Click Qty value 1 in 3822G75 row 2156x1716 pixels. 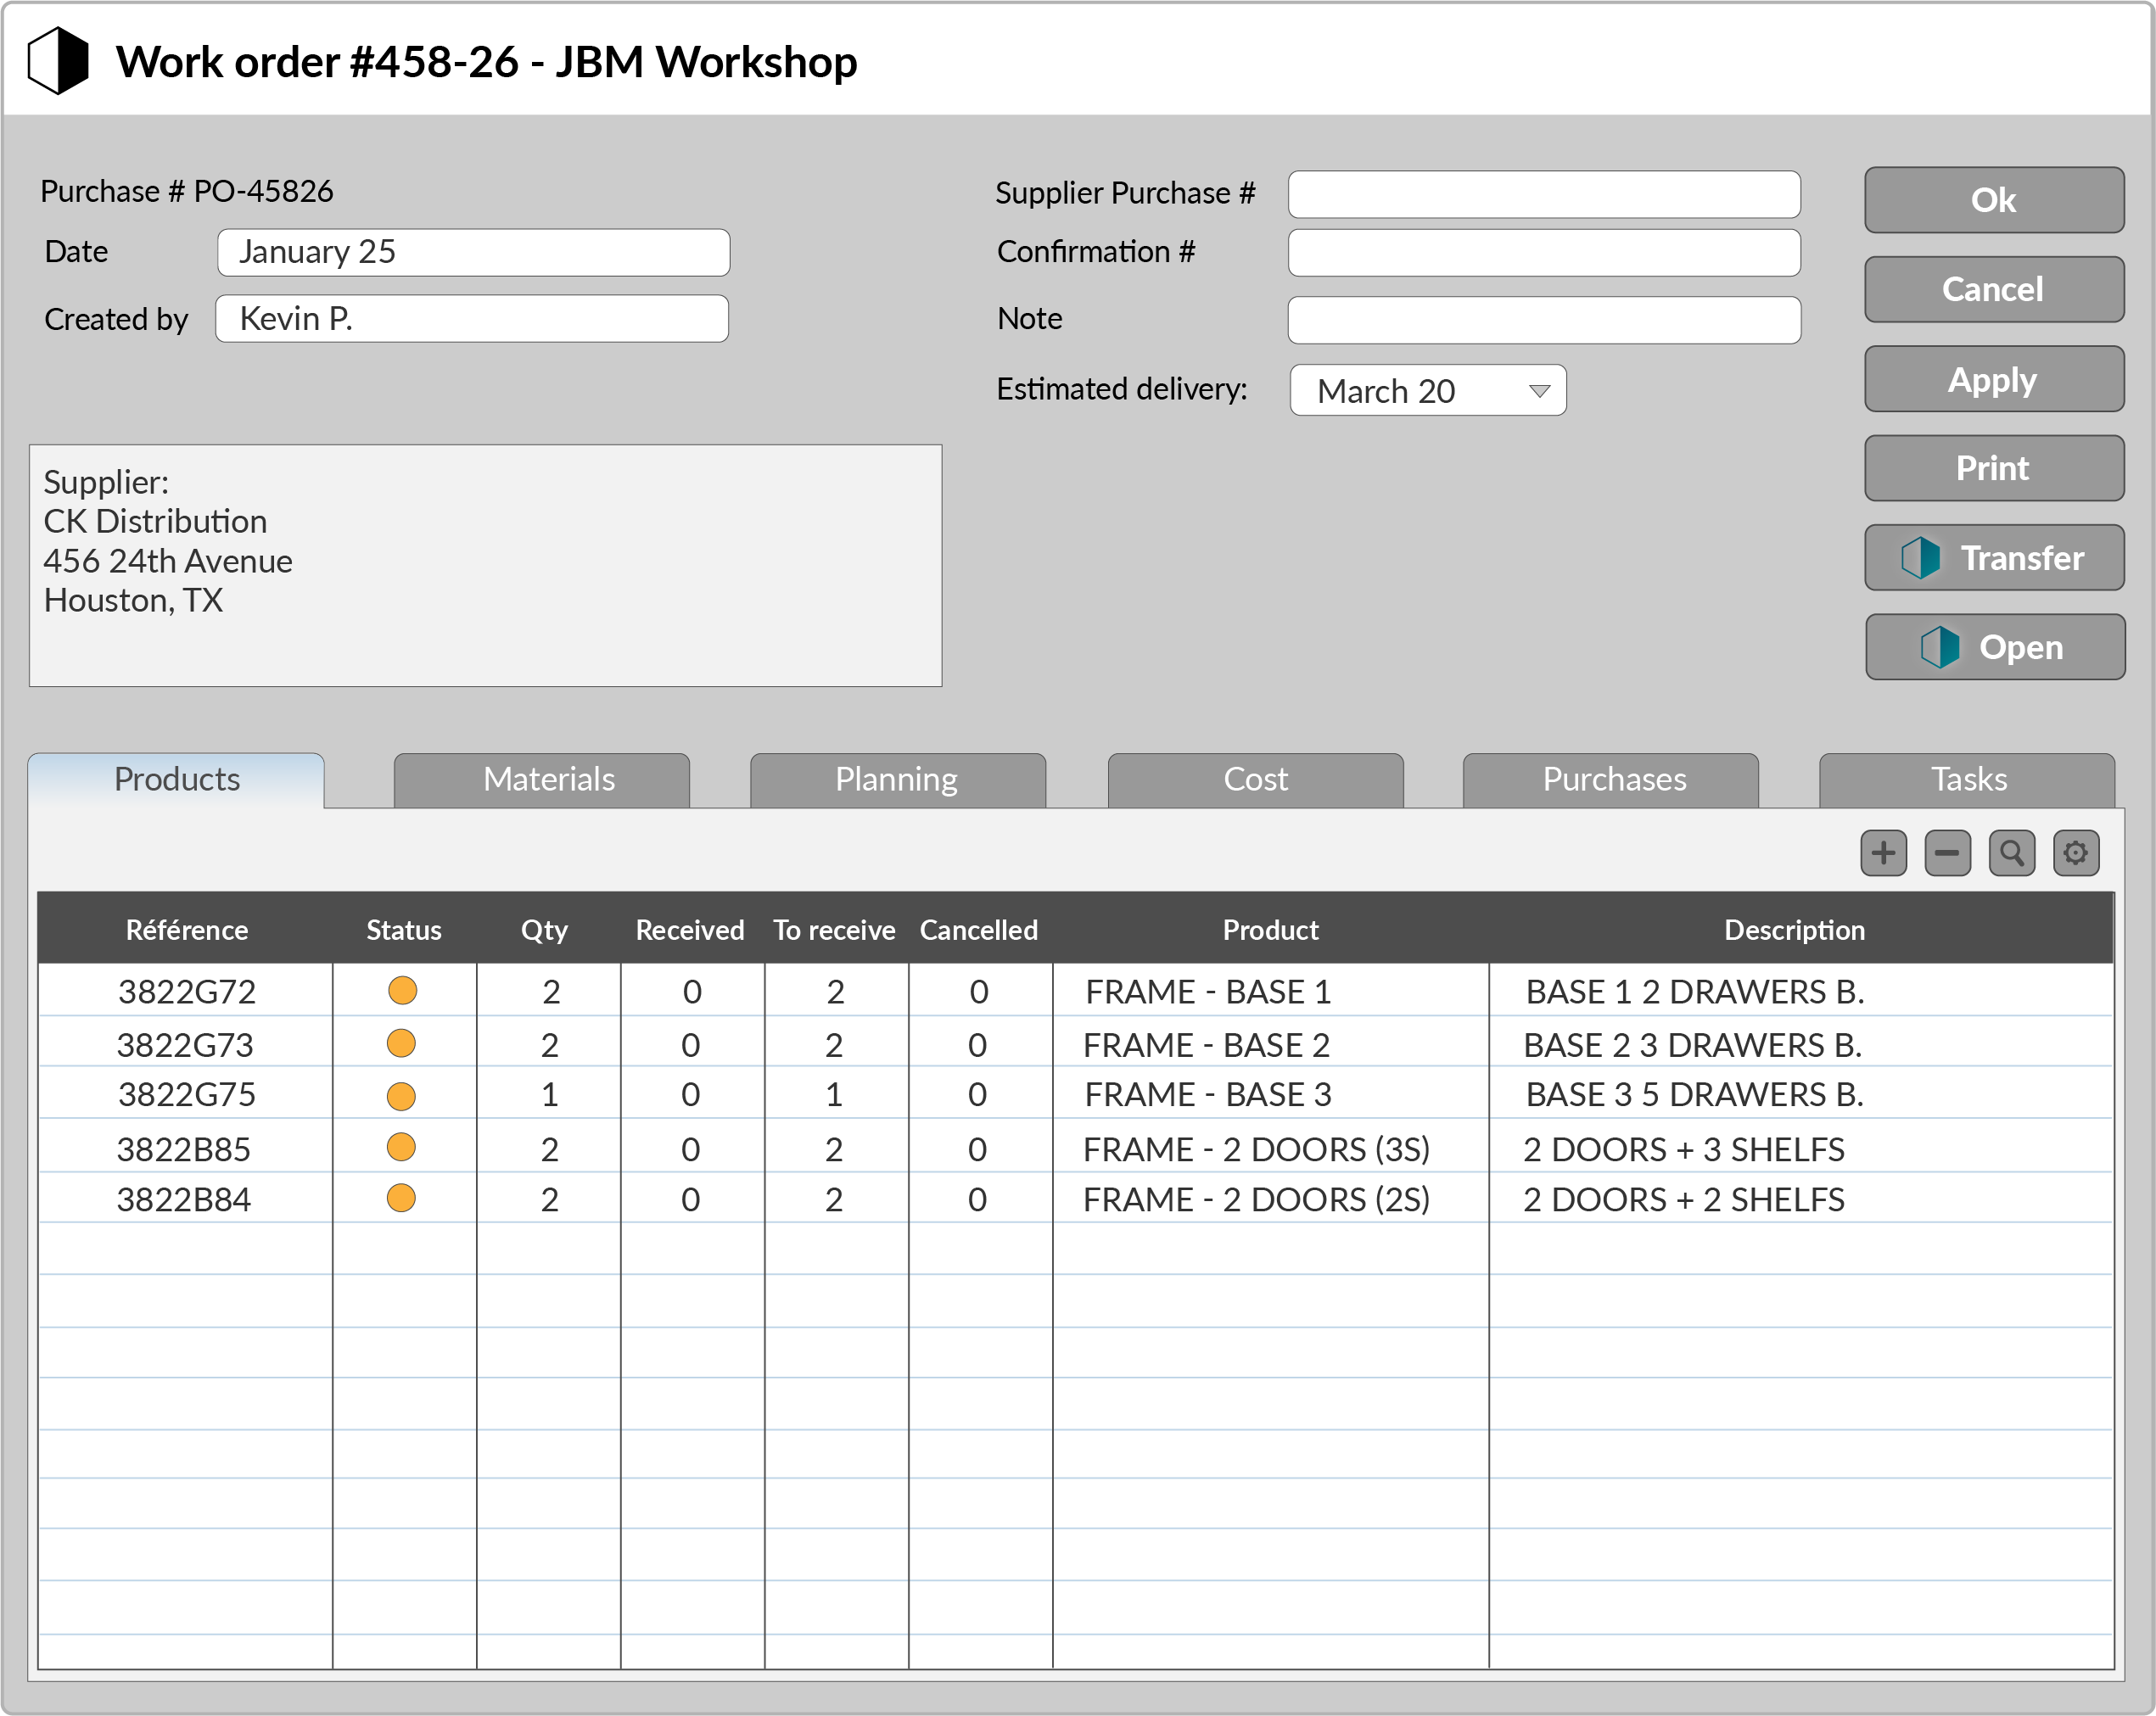pos(550,1095)
